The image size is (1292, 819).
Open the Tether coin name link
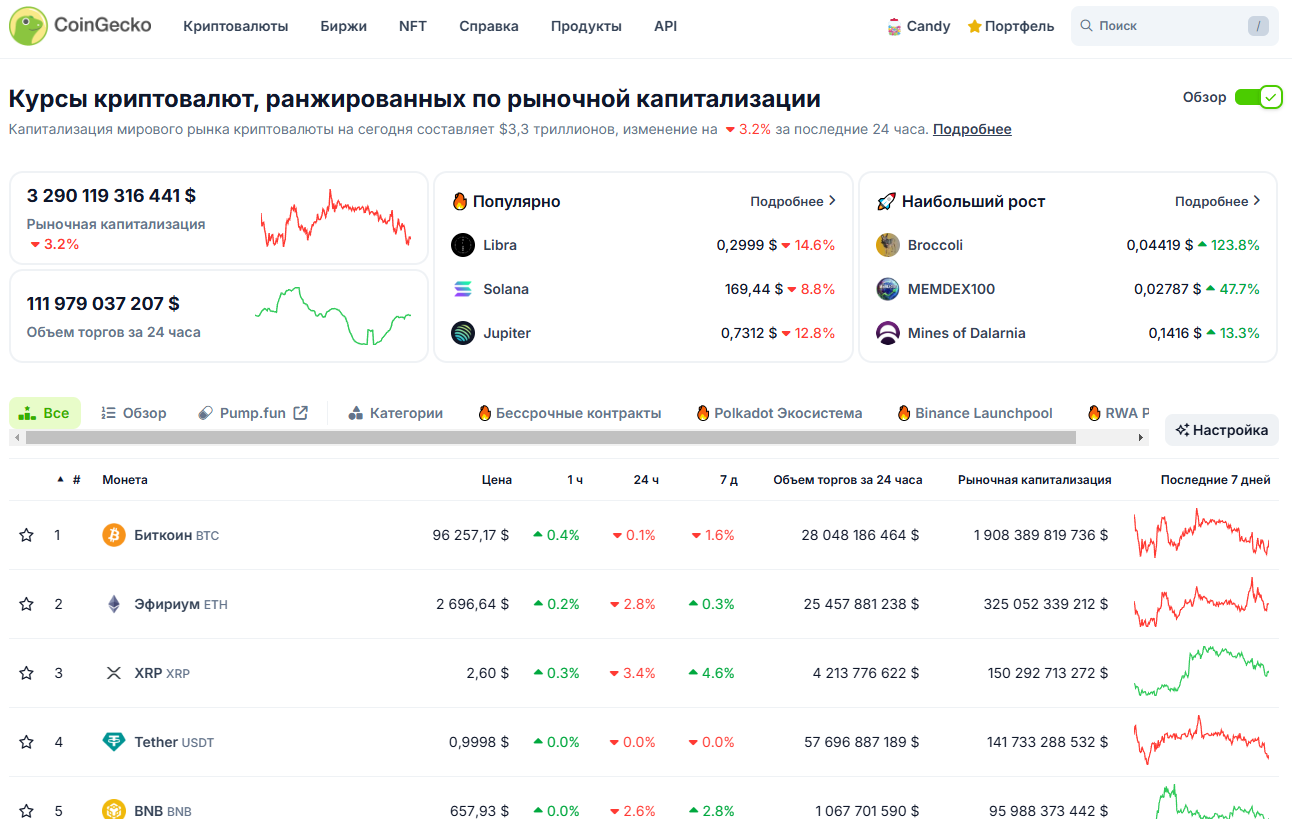[156, 742]
